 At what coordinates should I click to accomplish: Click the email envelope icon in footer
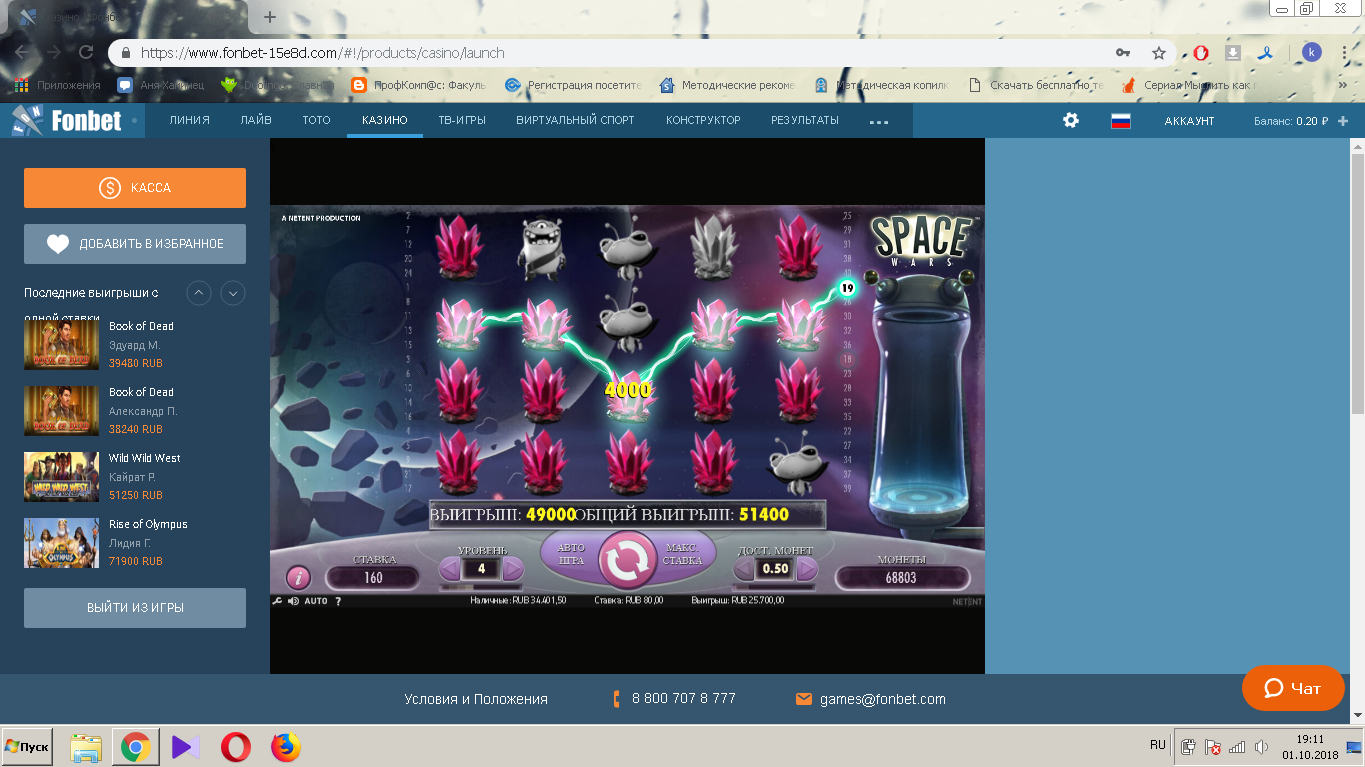(804, 699)
